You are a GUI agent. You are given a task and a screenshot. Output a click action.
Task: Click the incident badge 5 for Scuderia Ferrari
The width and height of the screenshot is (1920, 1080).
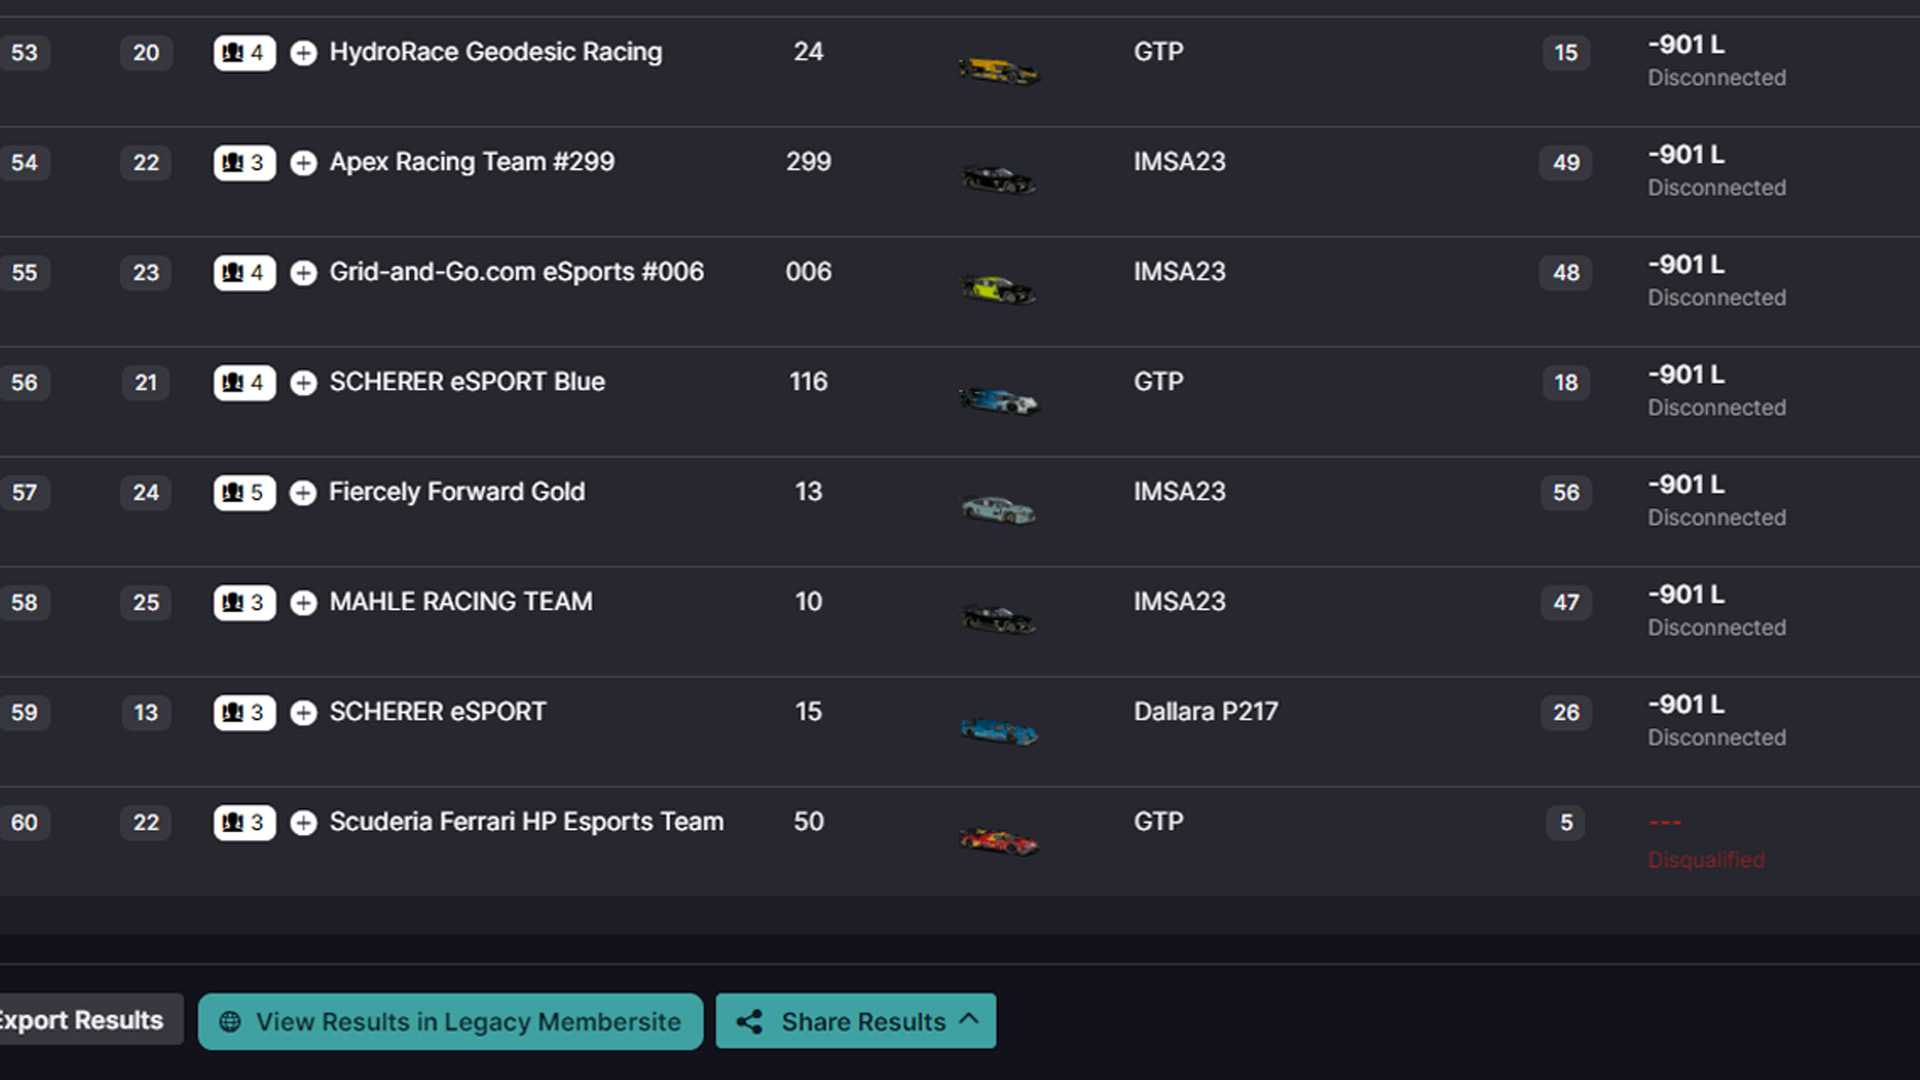coord(1566,823)
